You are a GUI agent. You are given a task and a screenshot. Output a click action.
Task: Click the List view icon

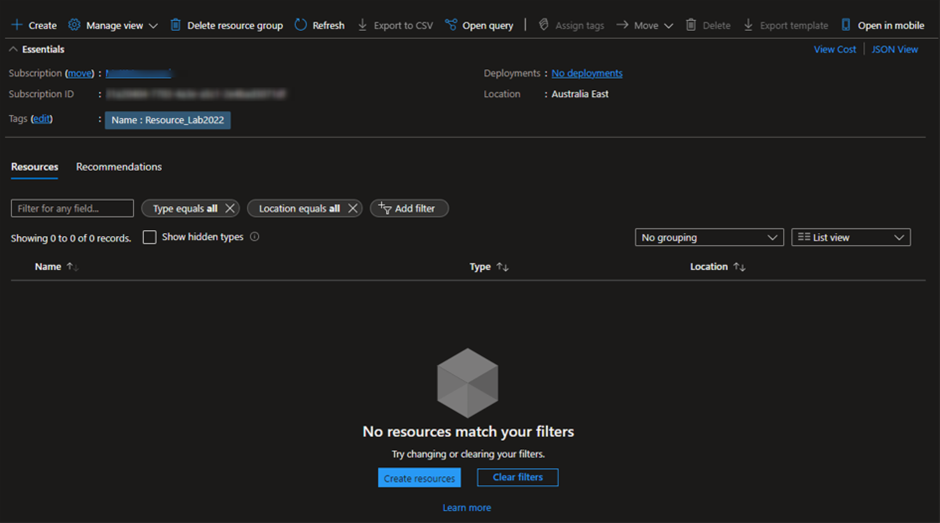click(x=804, y=237)
